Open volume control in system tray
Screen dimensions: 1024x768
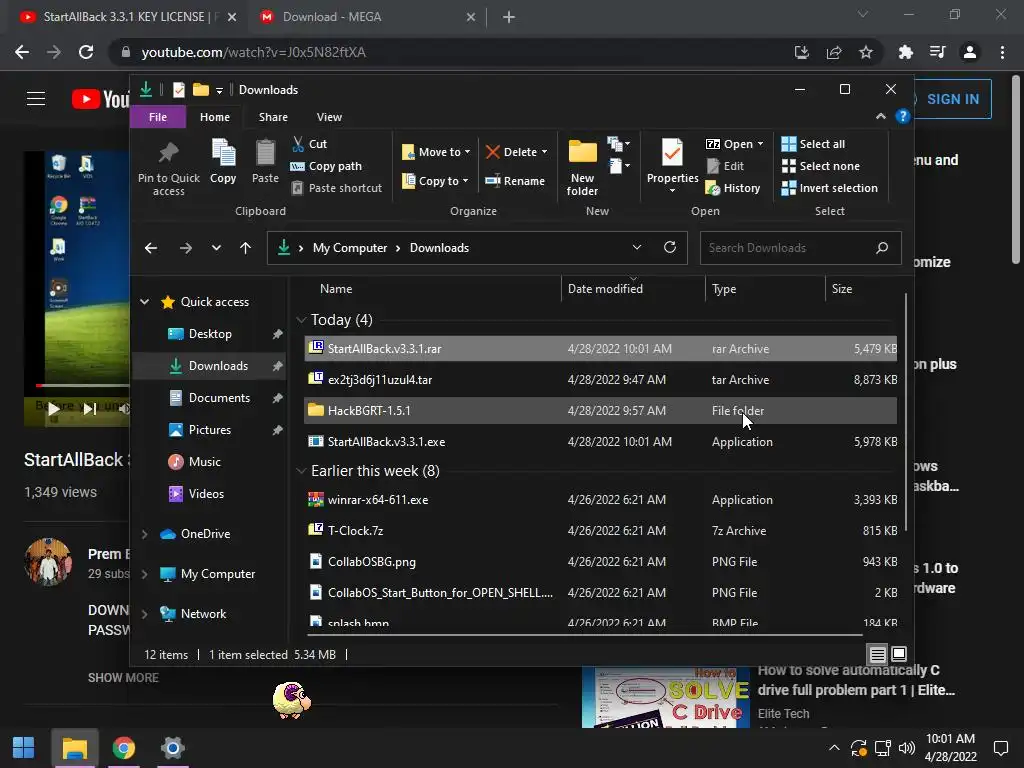tap(906, 748)
